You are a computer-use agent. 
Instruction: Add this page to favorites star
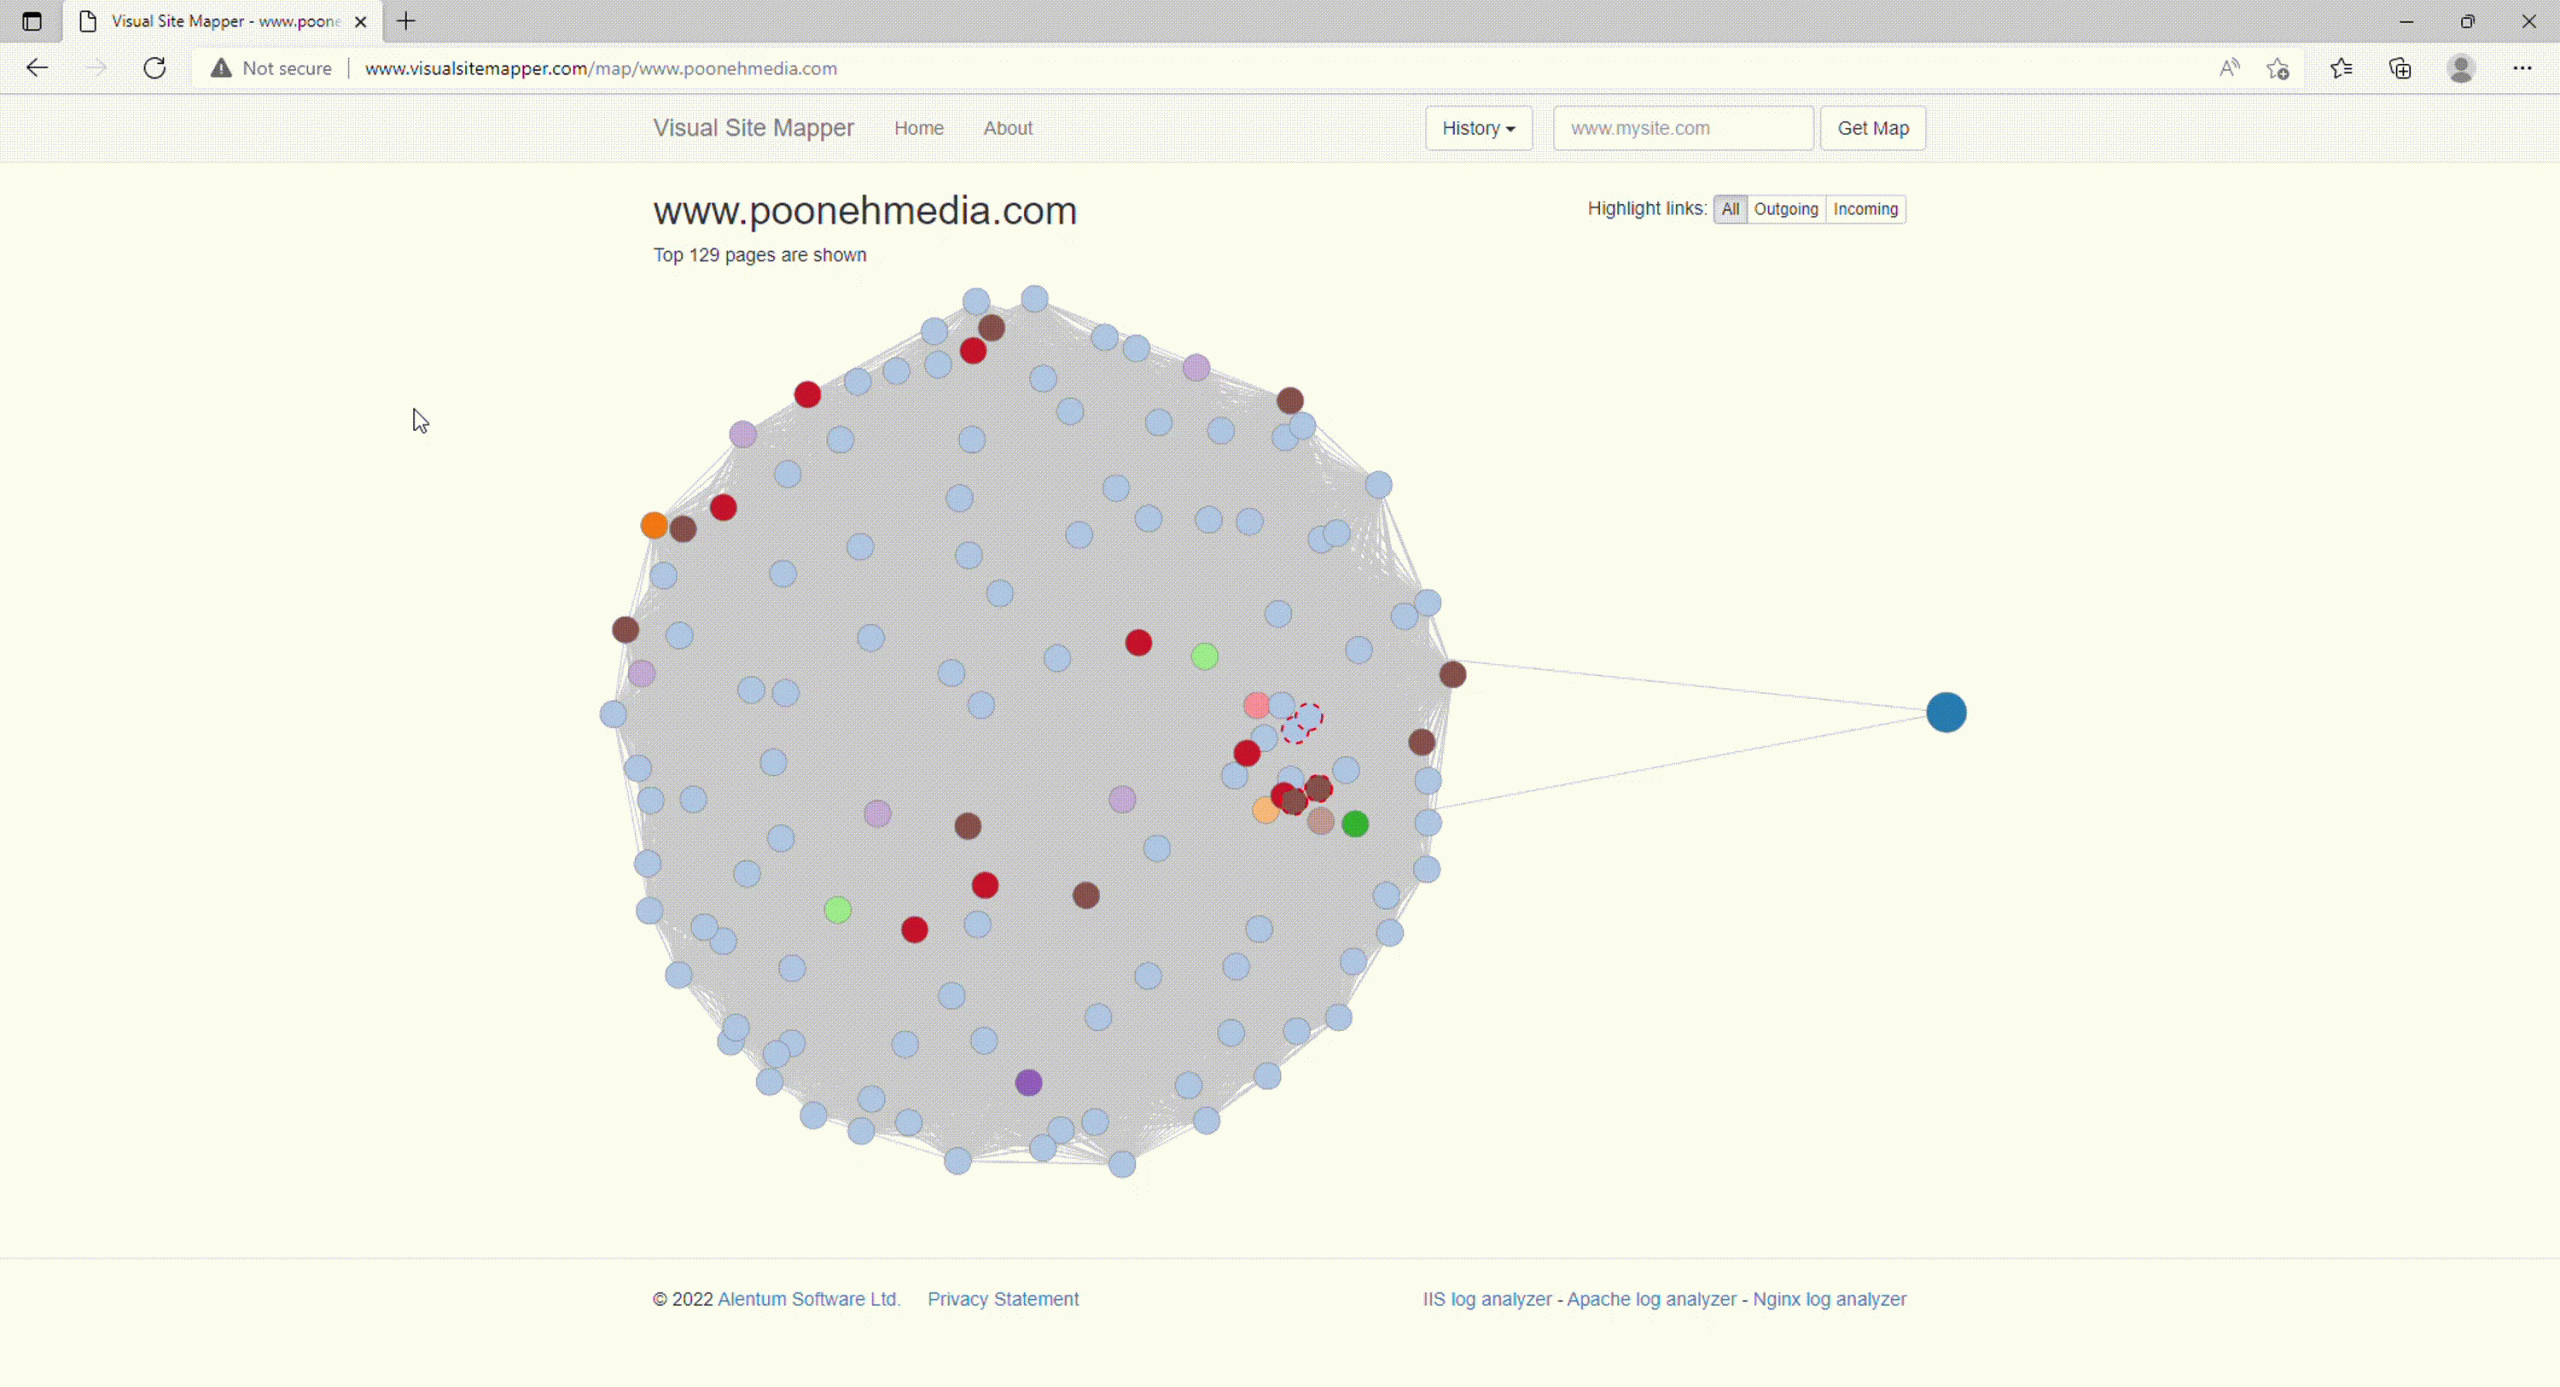[x=2278, y=68]
